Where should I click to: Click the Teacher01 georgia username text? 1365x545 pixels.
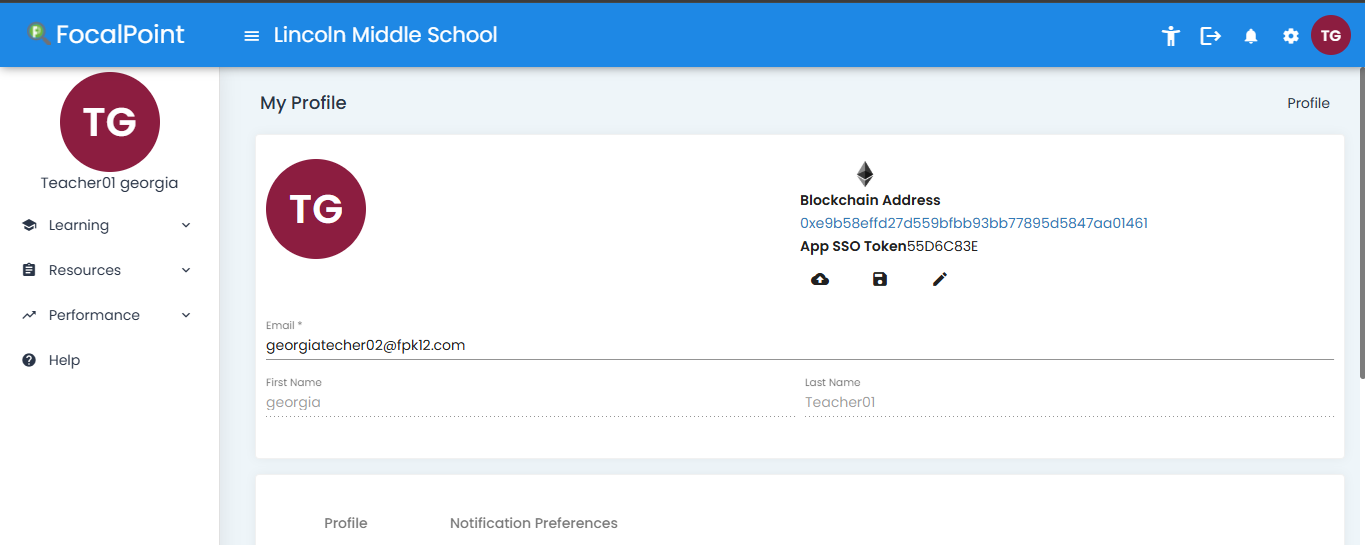[x=110, y=183]
